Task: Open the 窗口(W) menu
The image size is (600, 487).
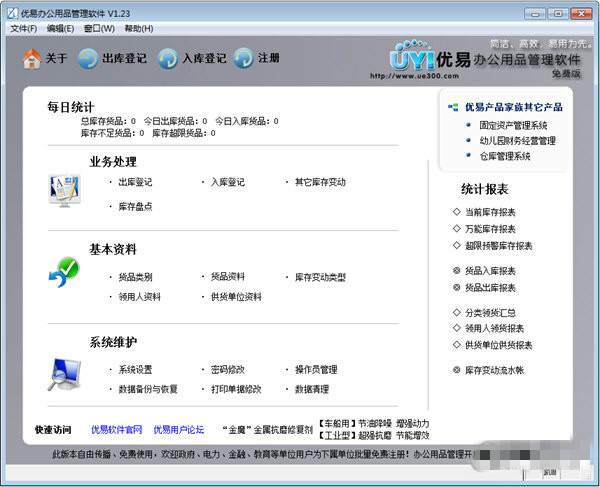Action: click(x=100, y=29)
